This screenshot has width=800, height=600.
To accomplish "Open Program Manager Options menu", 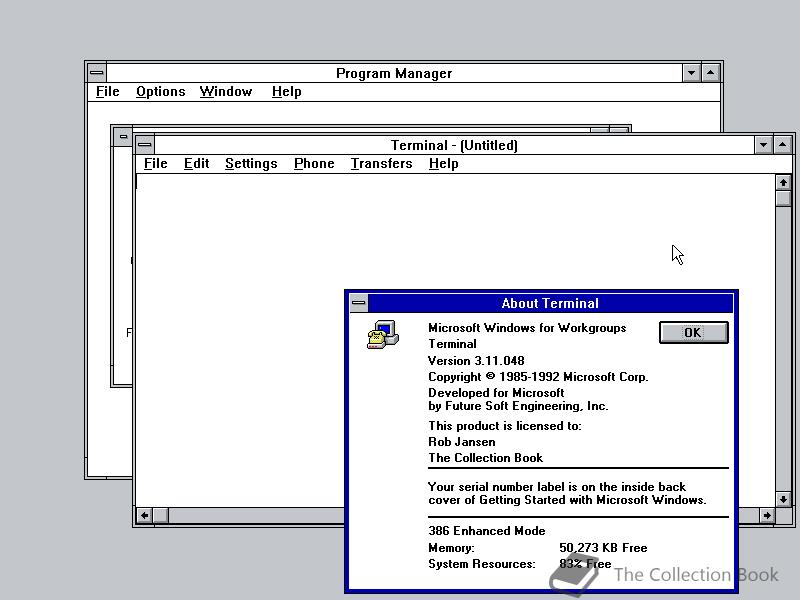I will 161,92.
